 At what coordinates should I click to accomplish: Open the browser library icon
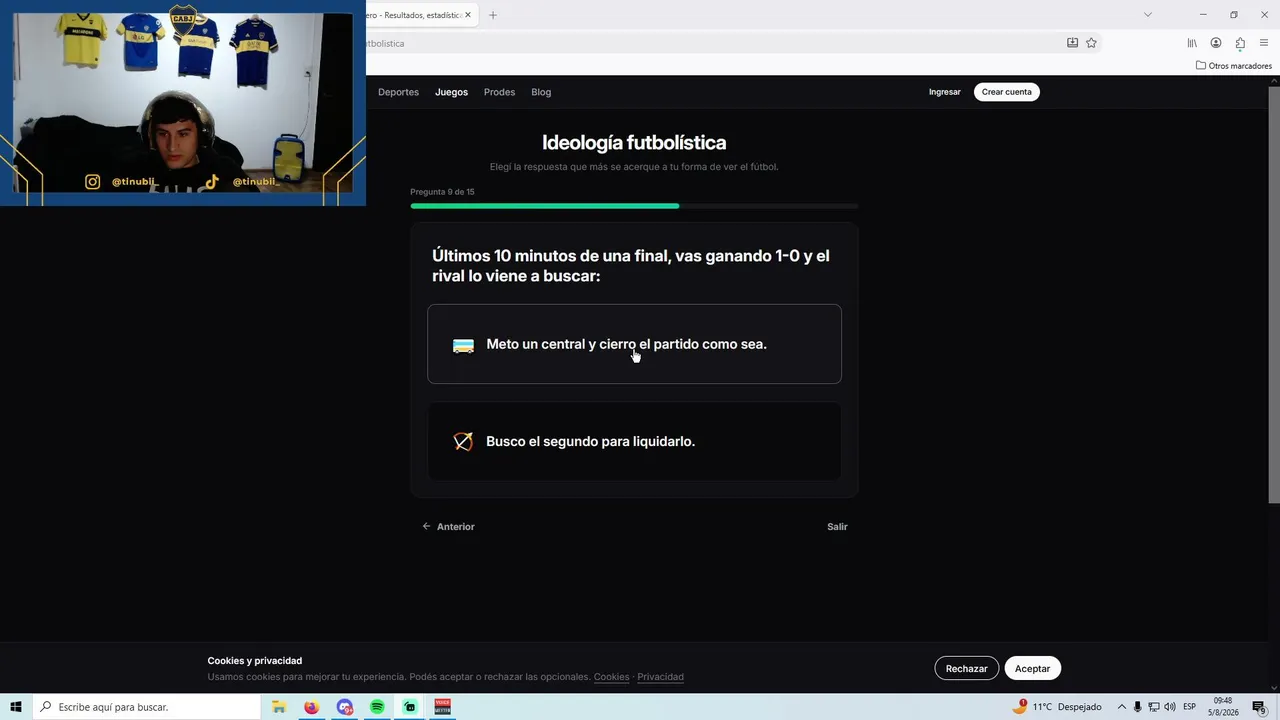click(x=1192, y=43)
